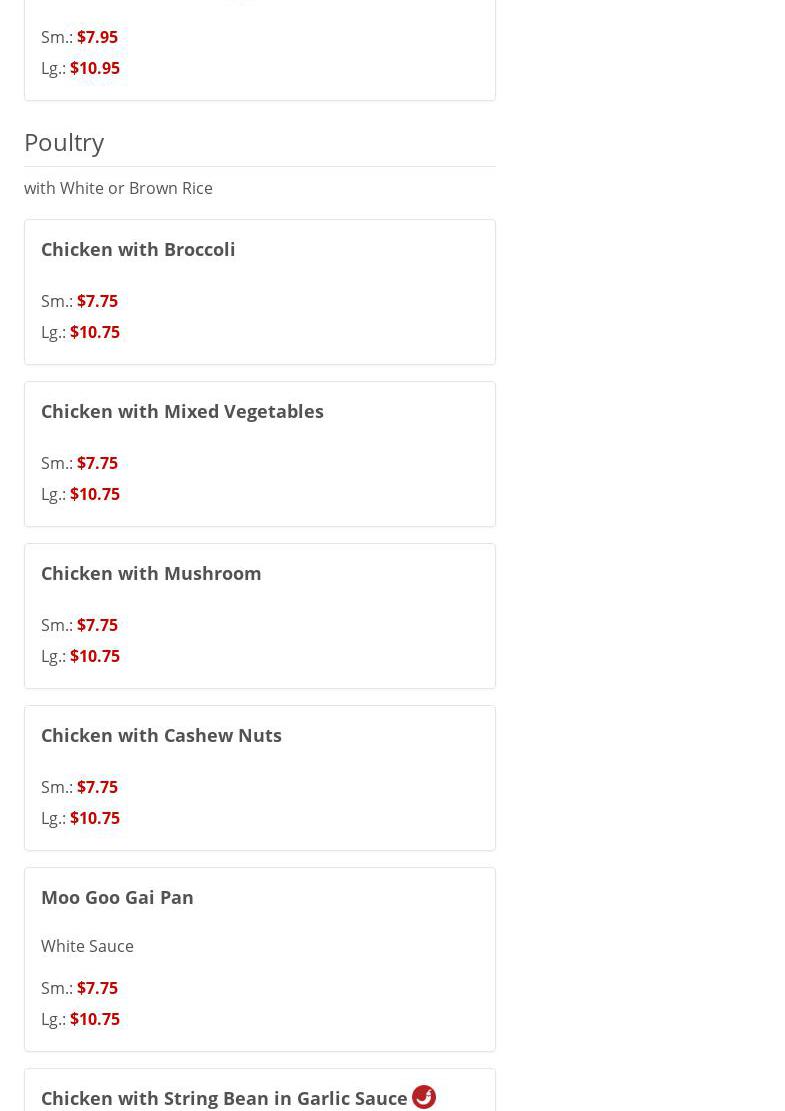The image size is (785, 1111).
Task: Click the spicy chili pepper icon
Action: pos(424,1097)
